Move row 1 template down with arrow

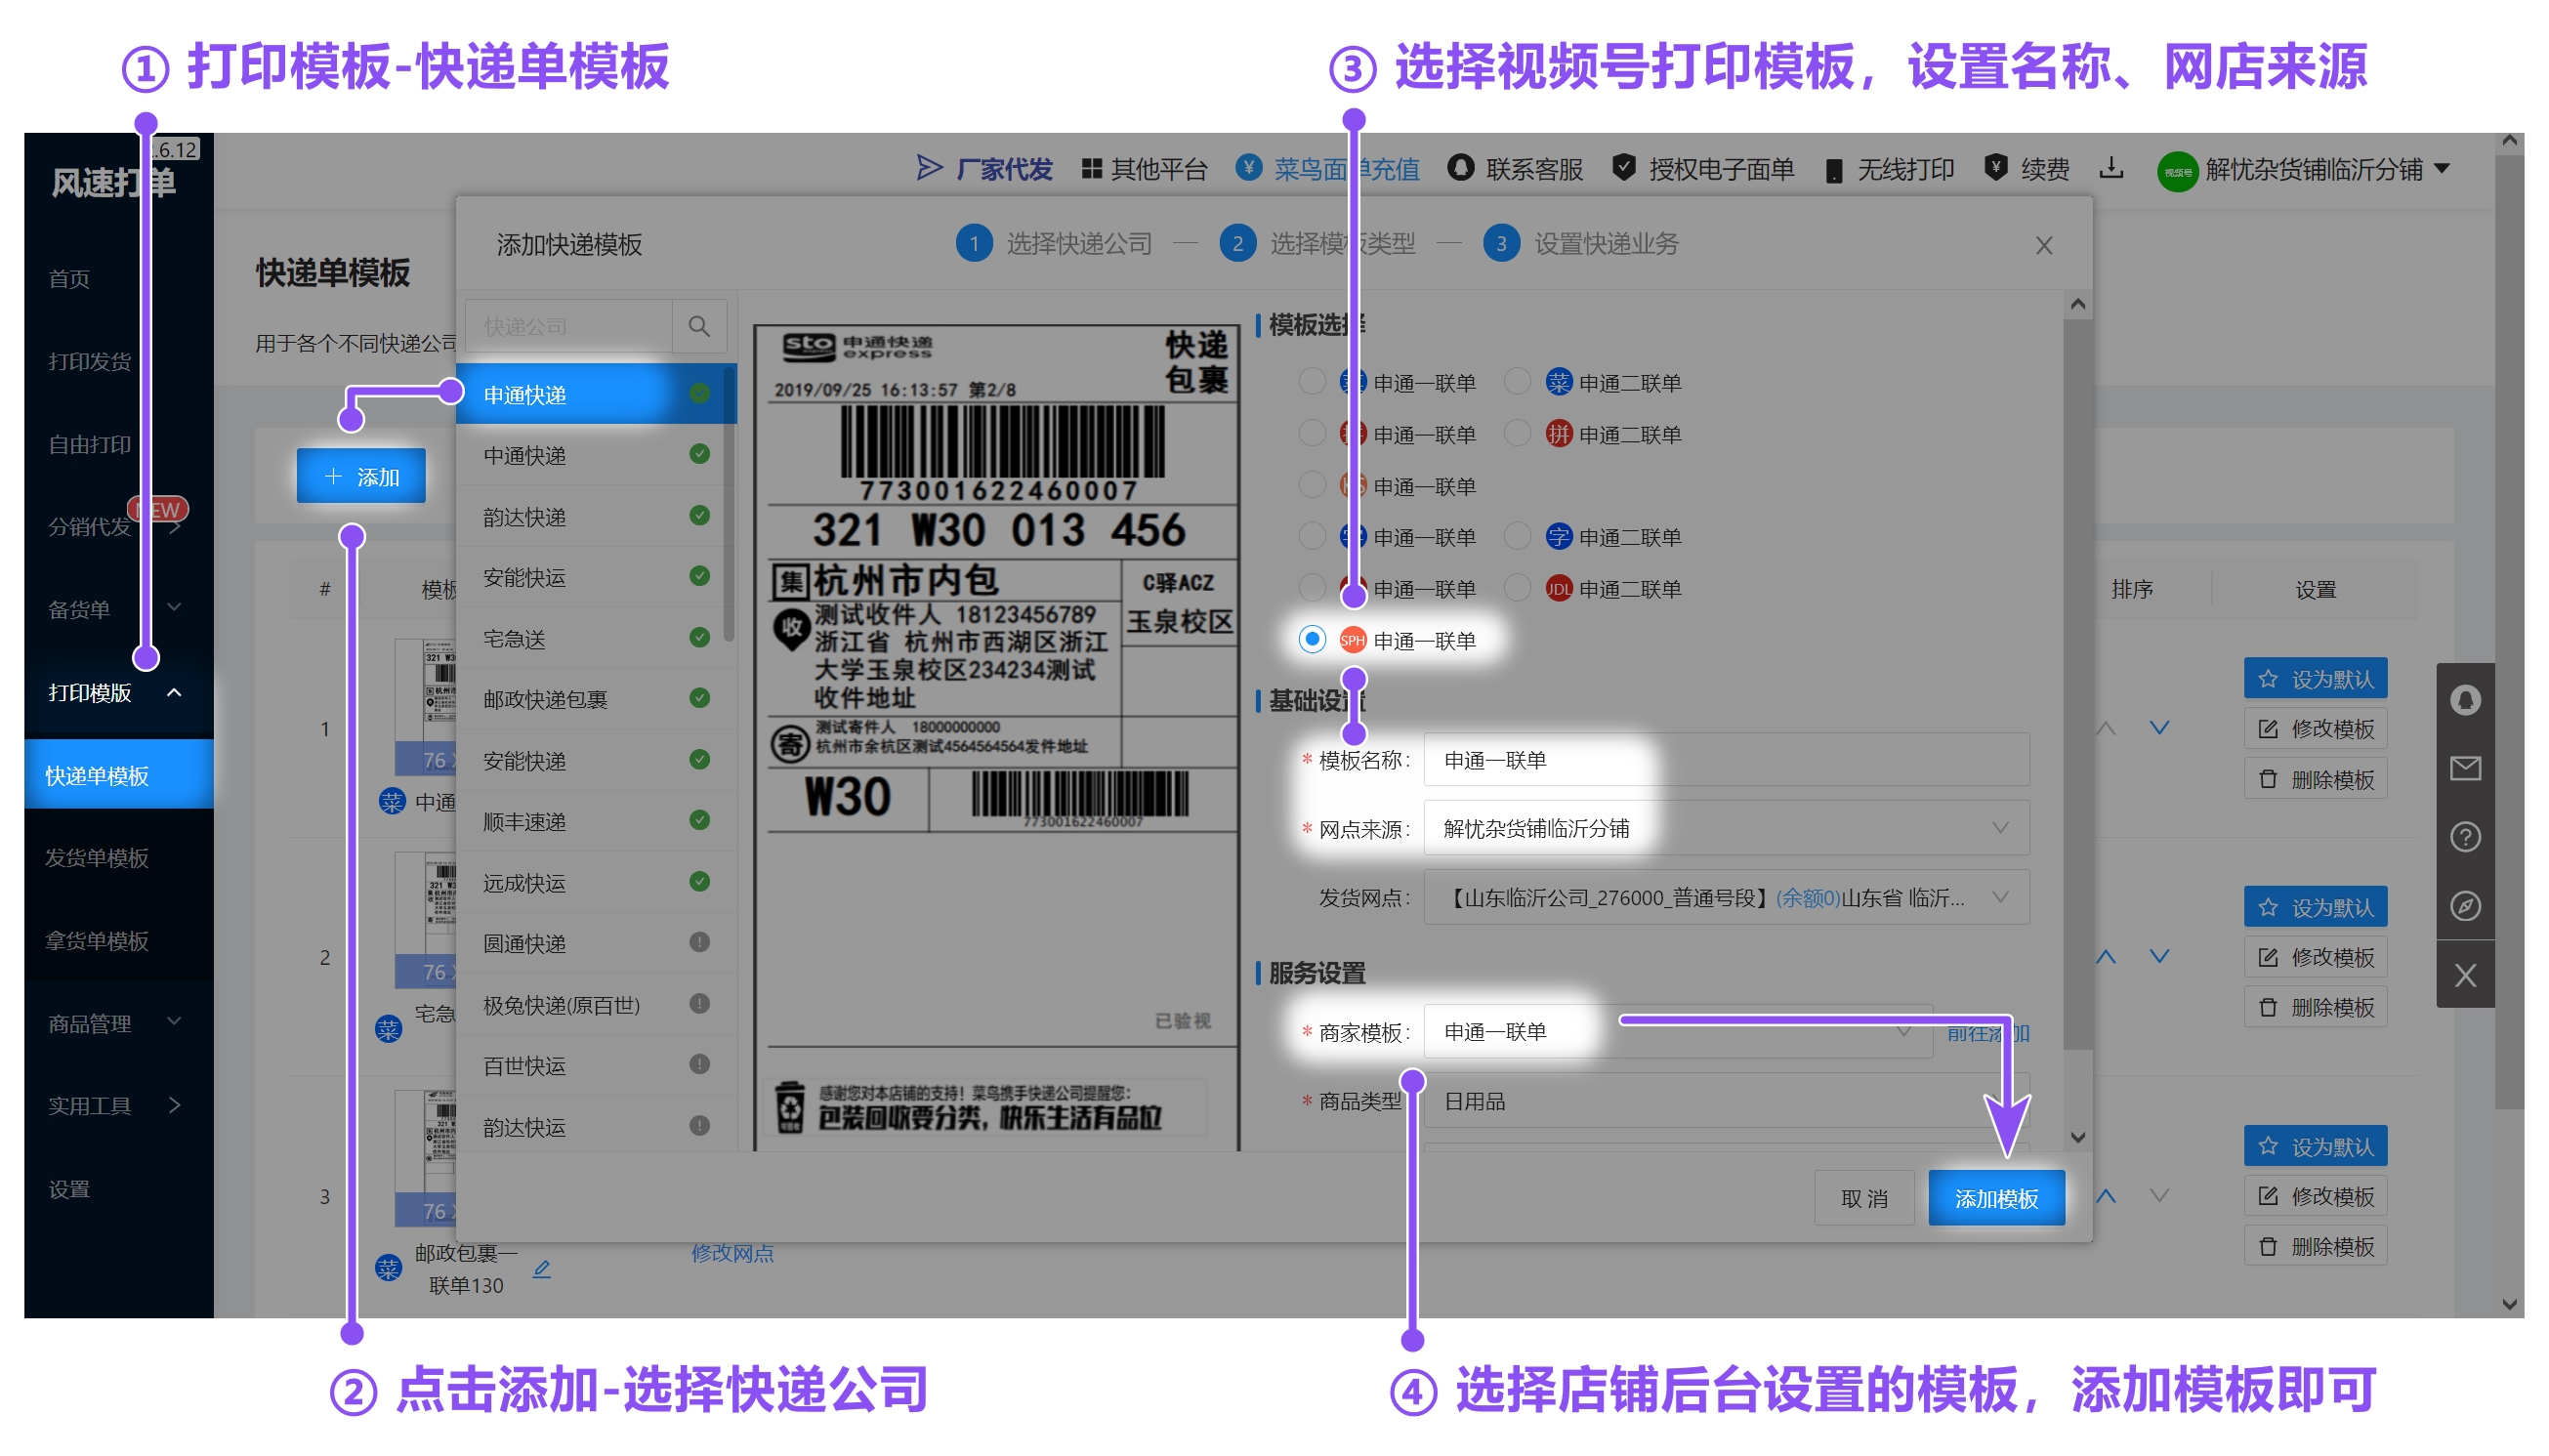coord(2159,728)
